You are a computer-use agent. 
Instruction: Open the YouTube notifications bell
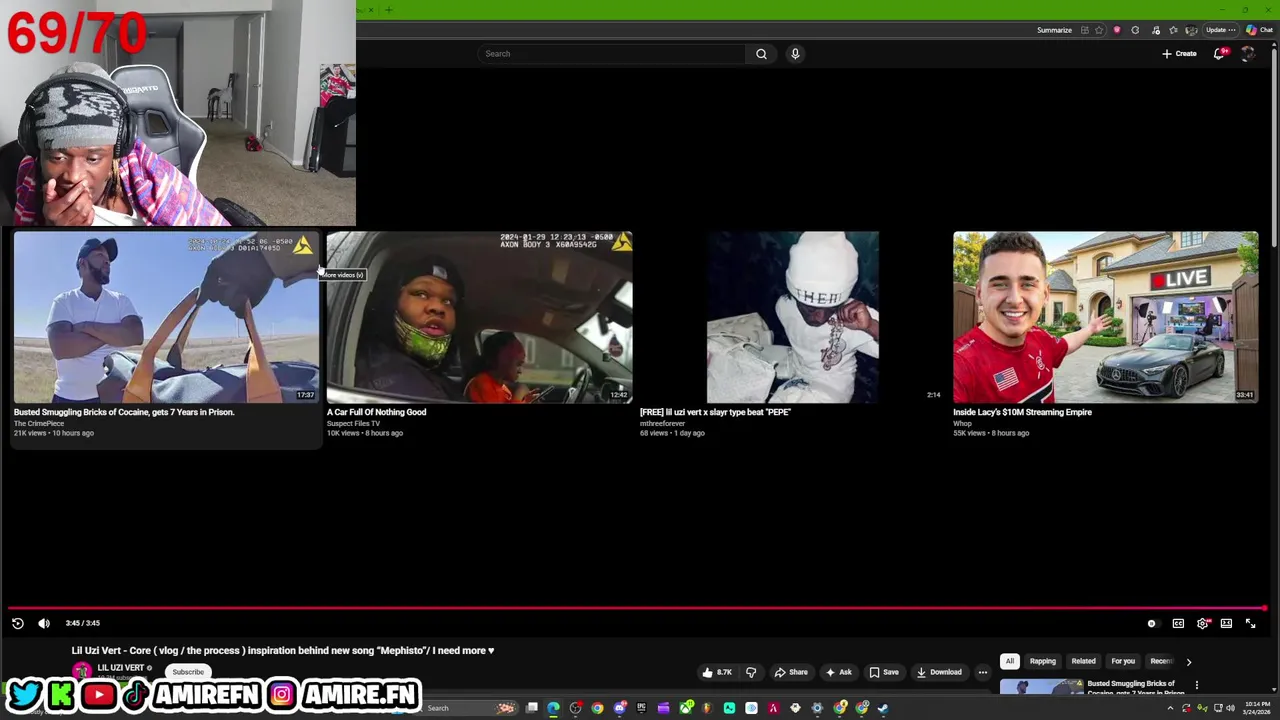click(1219, 54)
